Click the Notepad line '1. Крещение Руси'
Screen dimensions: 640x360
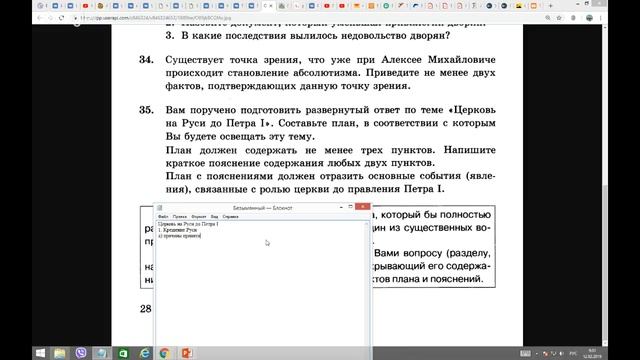tap(177, 230)
